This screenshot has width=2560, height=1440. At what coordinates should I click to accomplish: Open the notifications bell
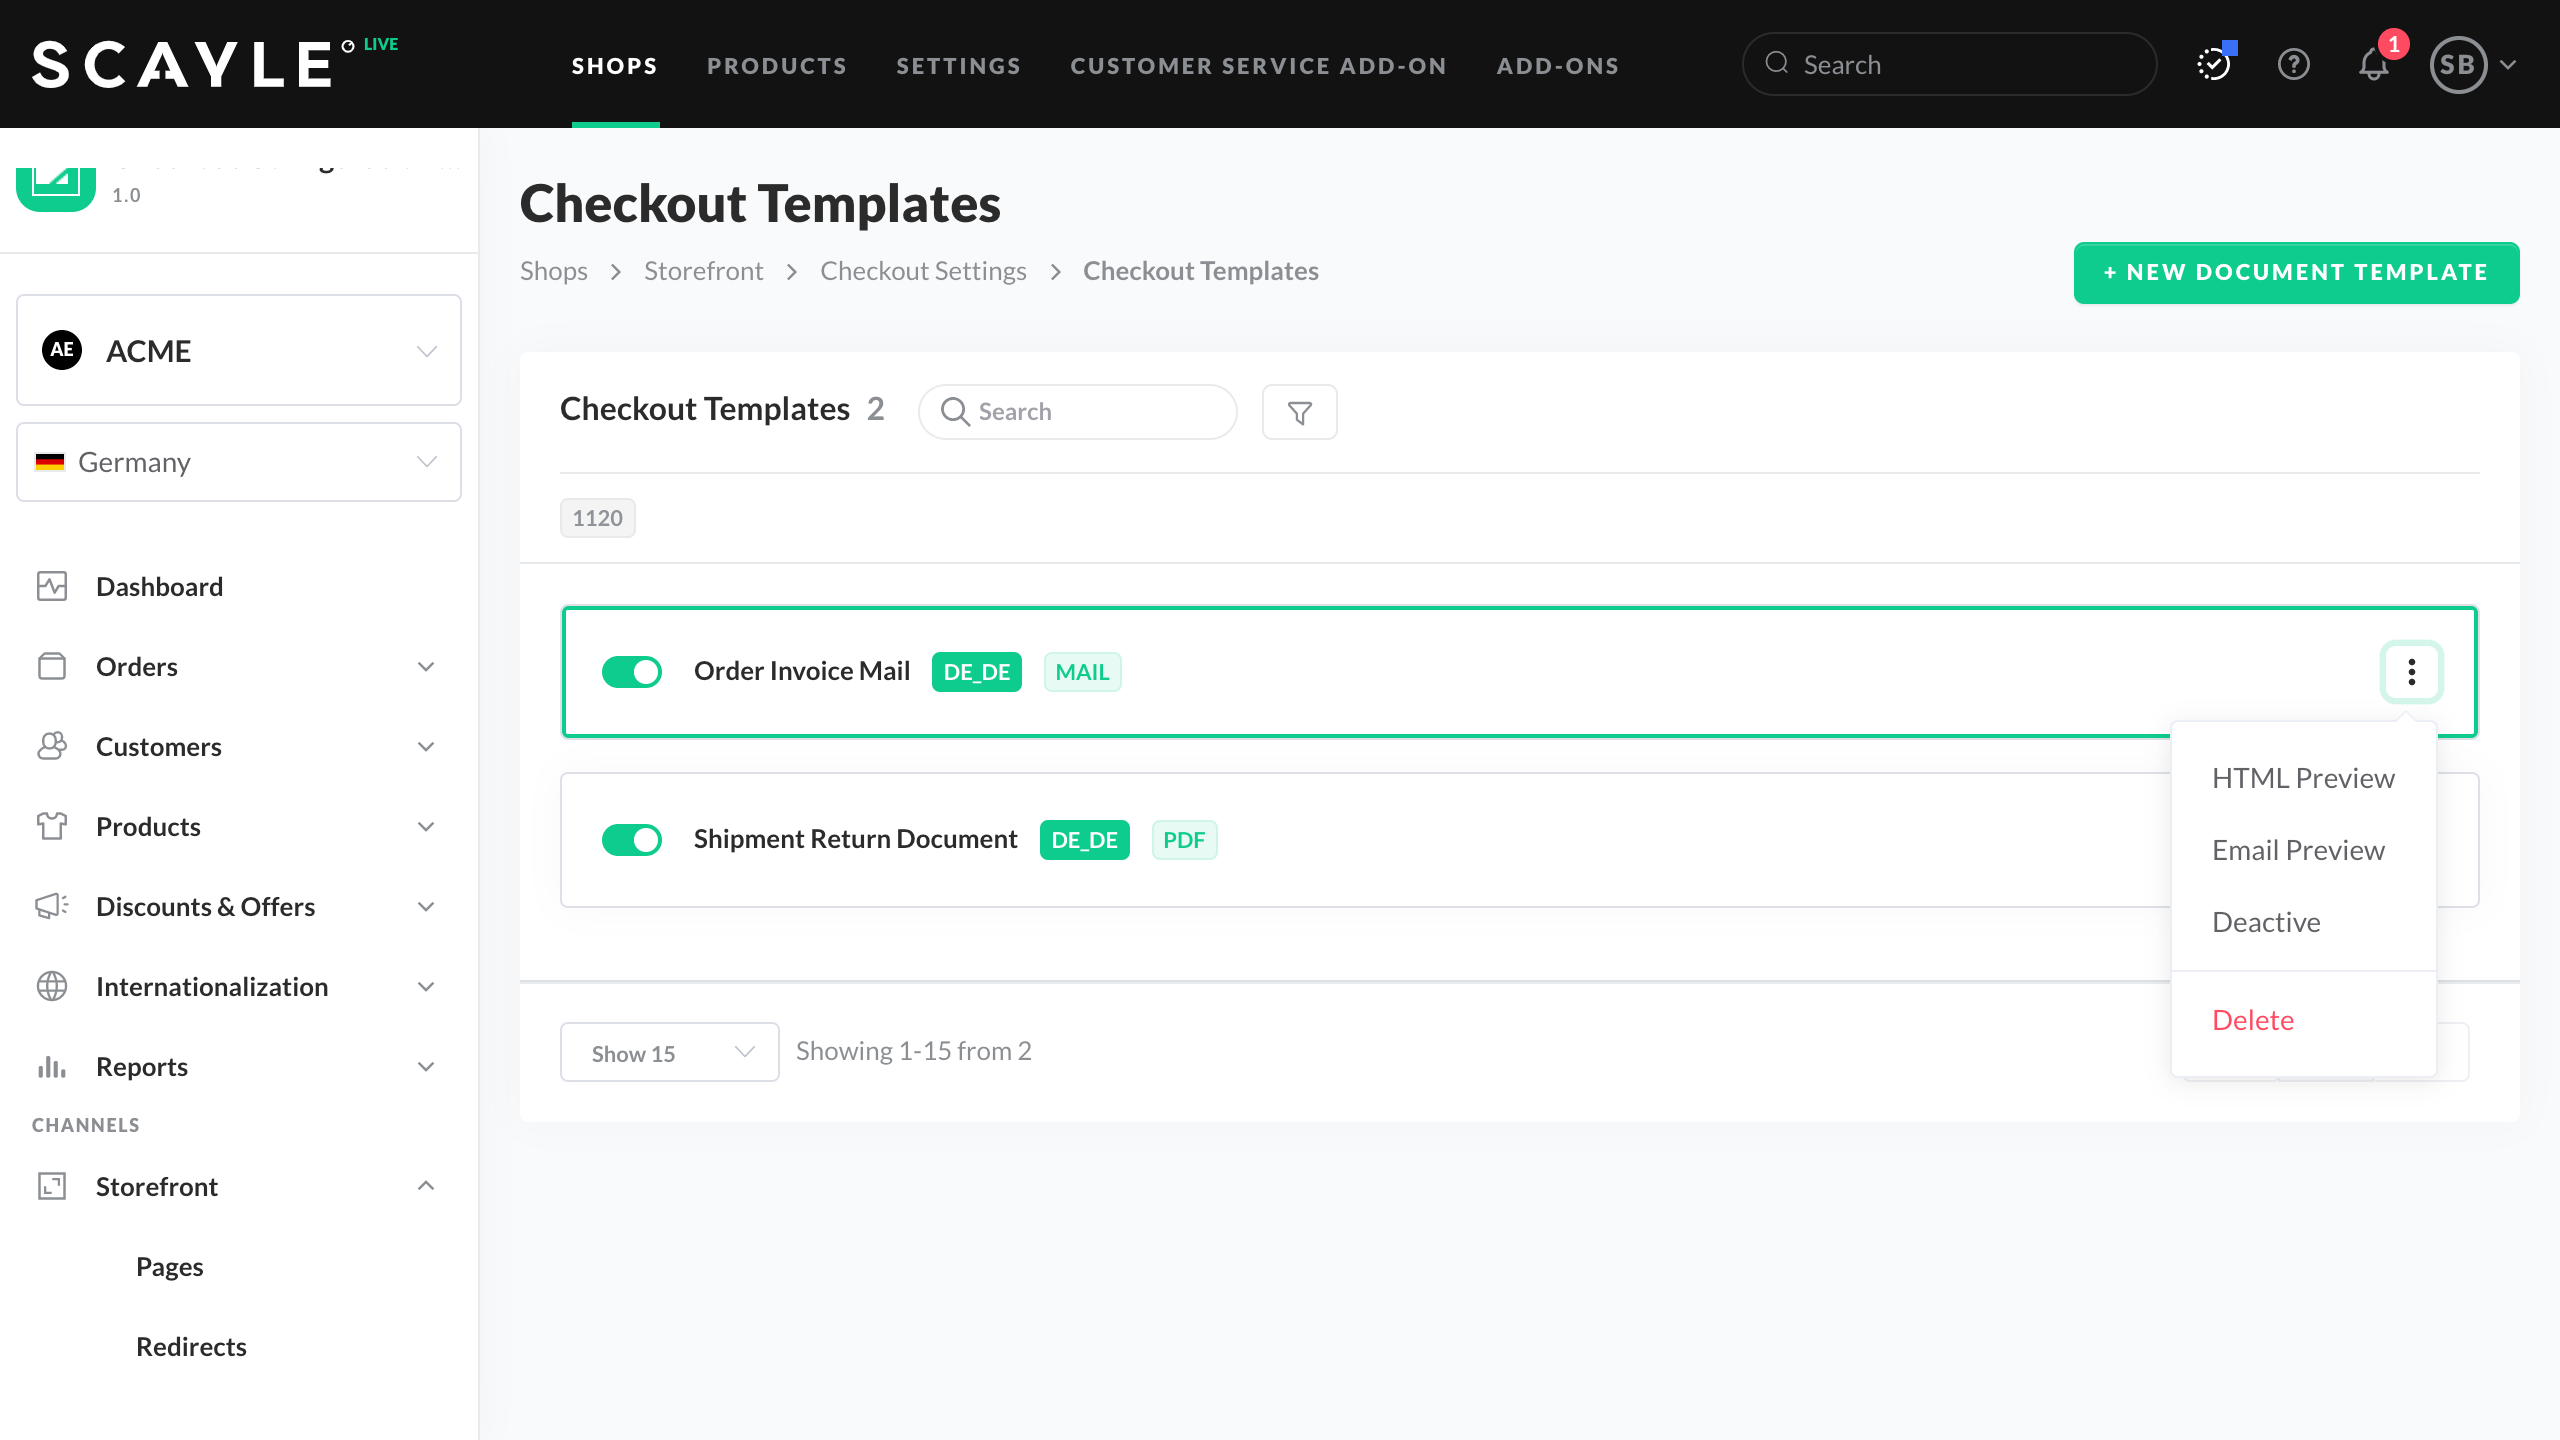click(x=2374, y=65)
